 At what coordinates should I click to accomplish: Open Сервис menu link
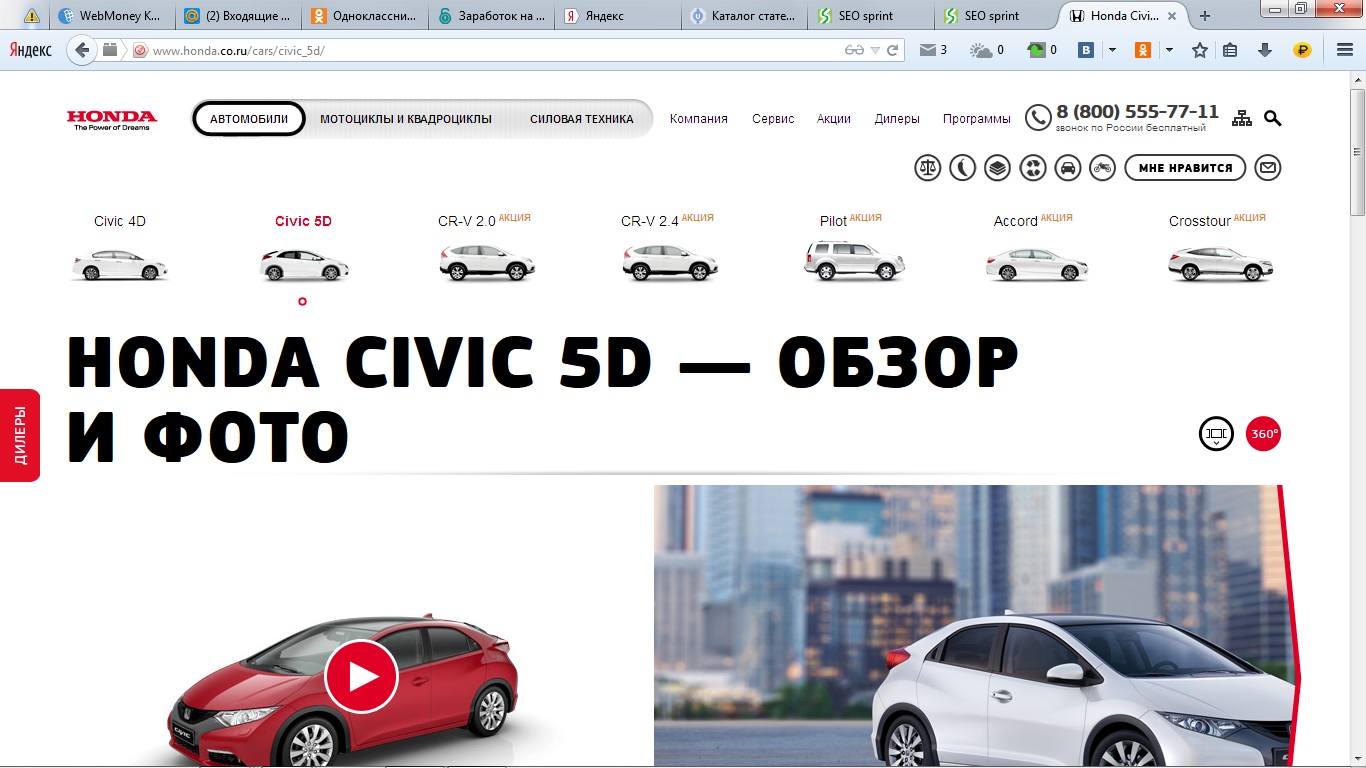[773, 119]
